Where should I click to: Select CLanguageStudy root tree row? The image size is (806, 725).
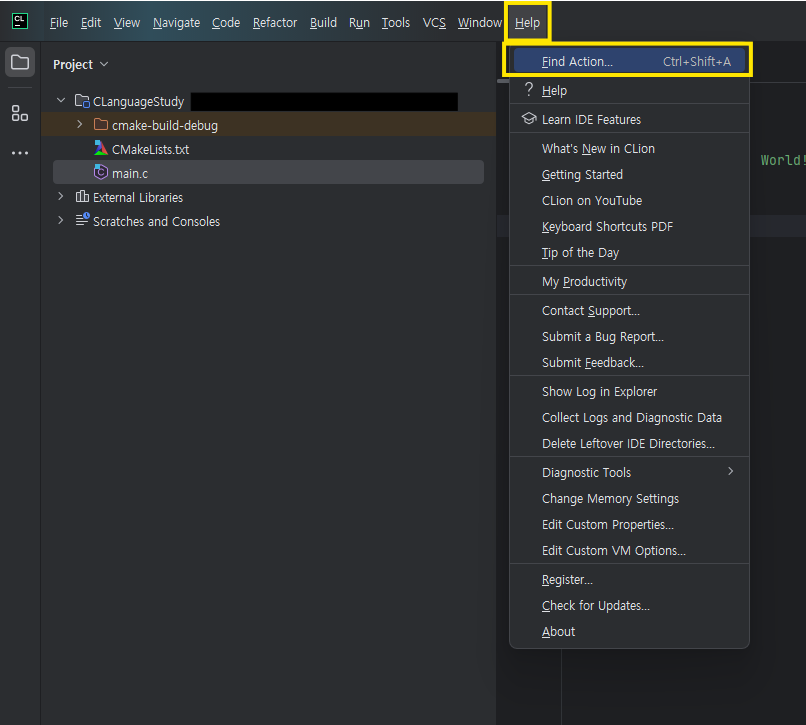(268, 101)
